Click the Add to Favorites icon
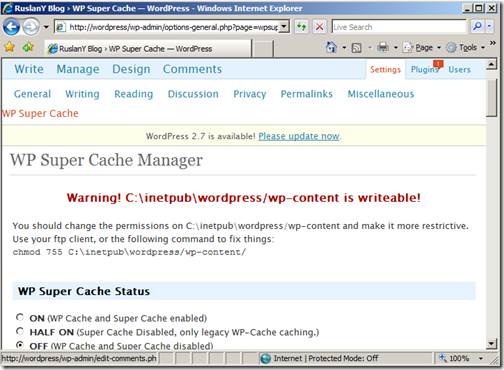The image size is (504, 370). (x=28, y=47)
